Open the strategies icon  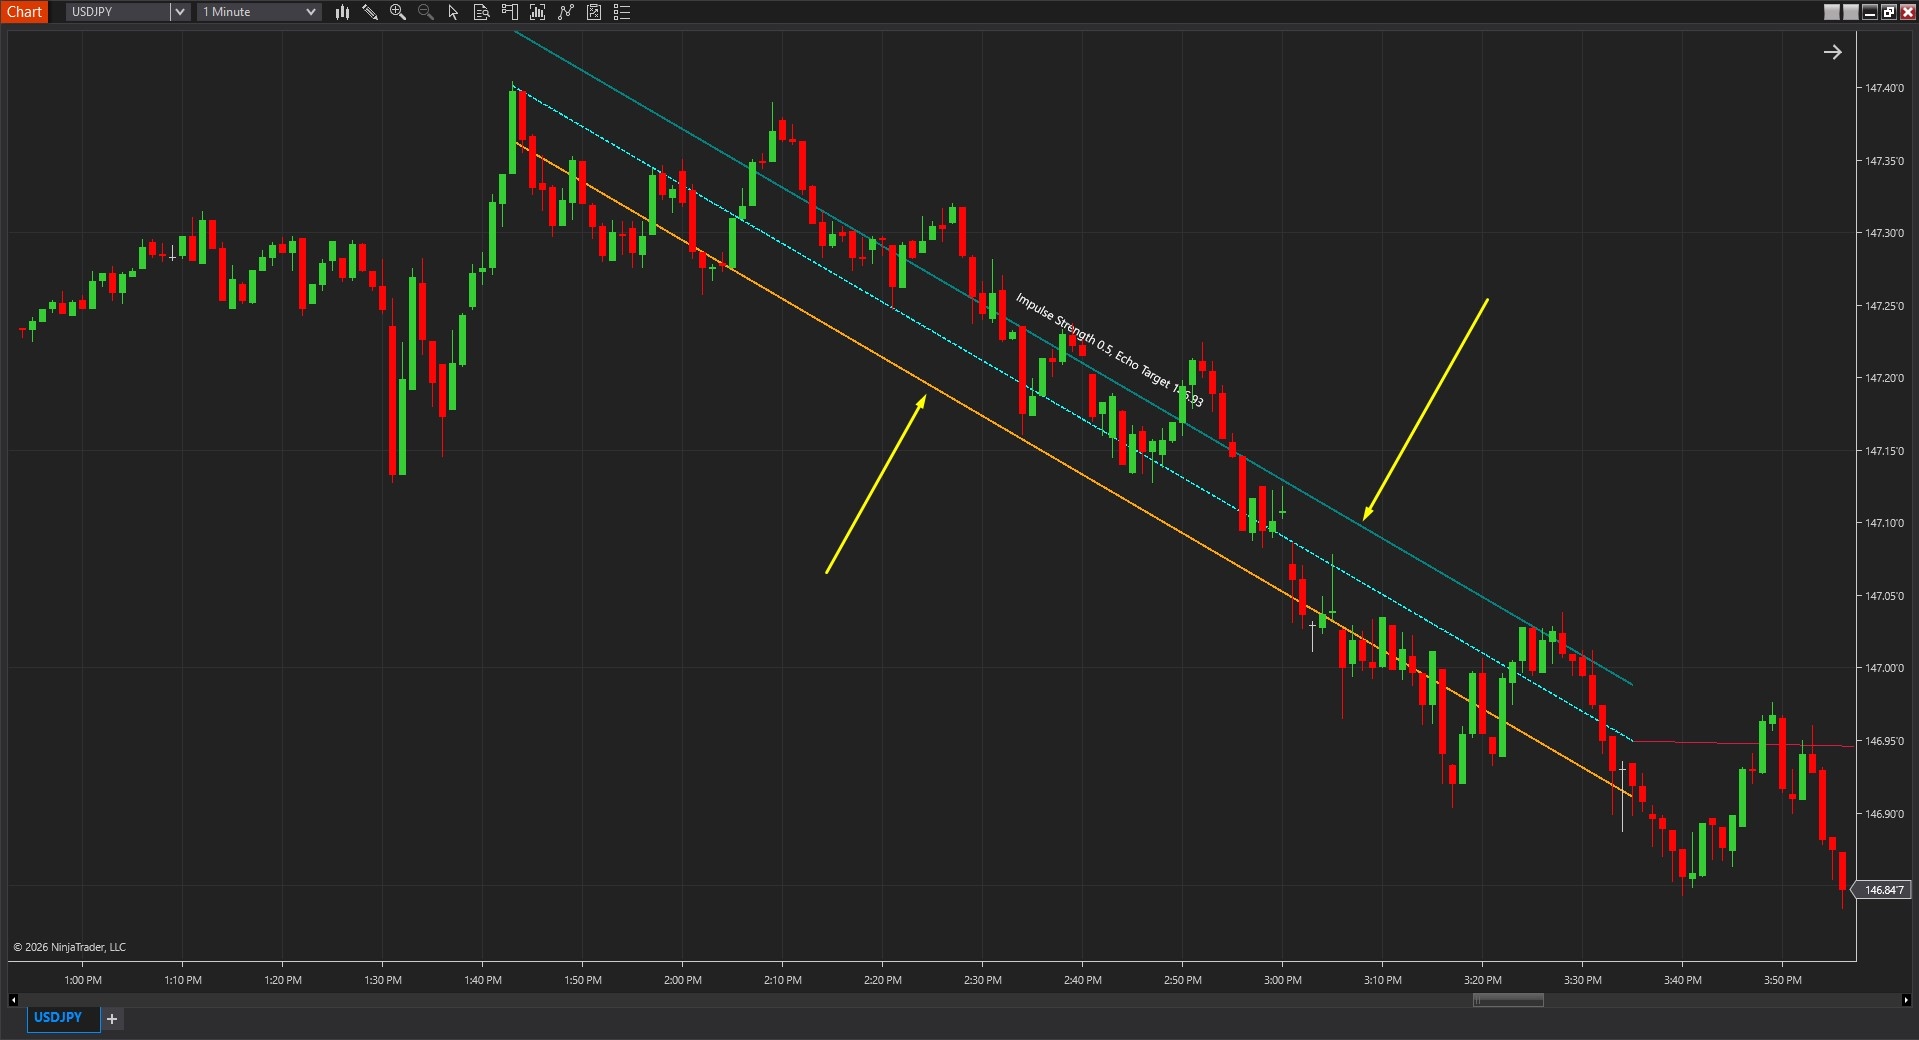[565, 12]
